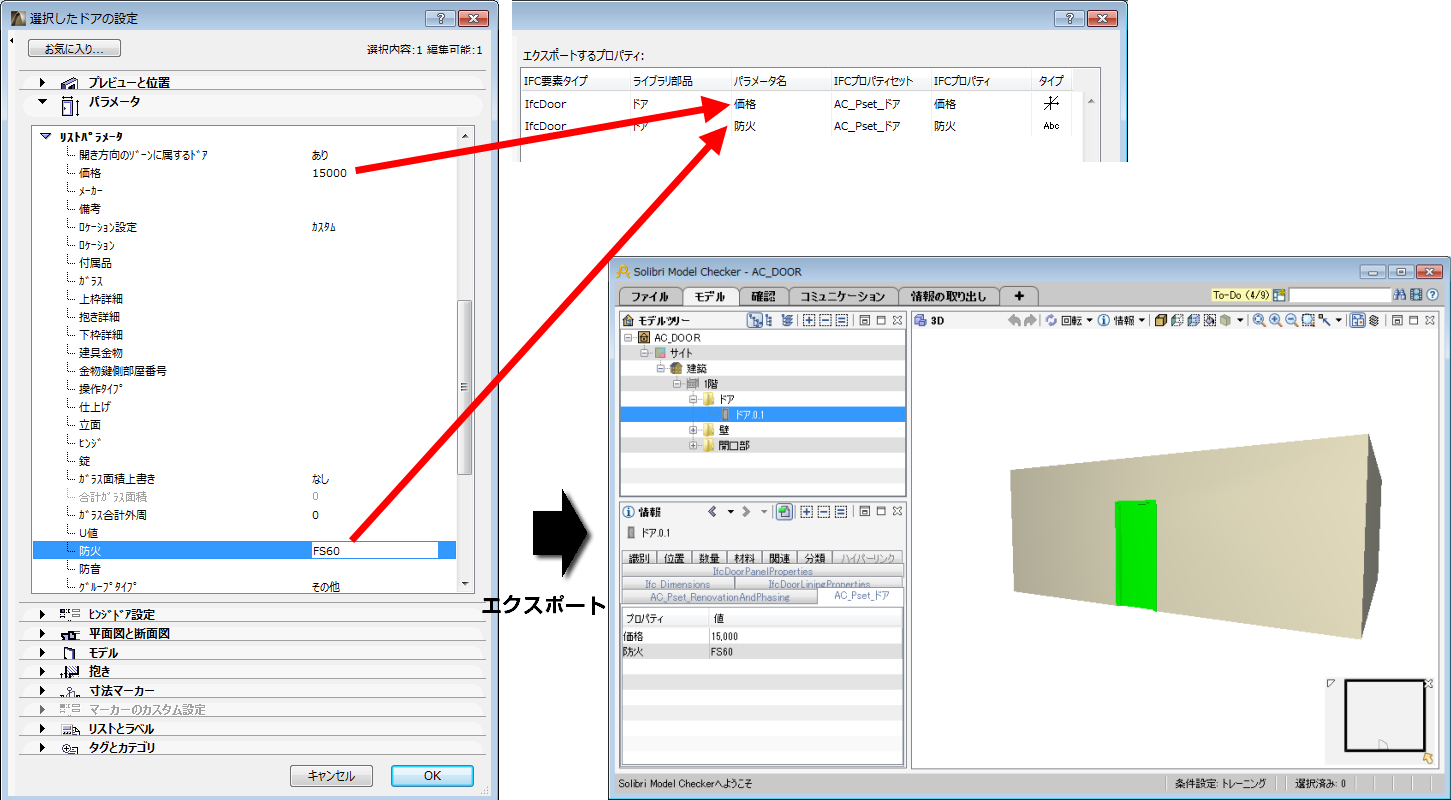Expand the ヒンジドア設定 section
Screen dimensions: 1451x800
coord(42,614)
